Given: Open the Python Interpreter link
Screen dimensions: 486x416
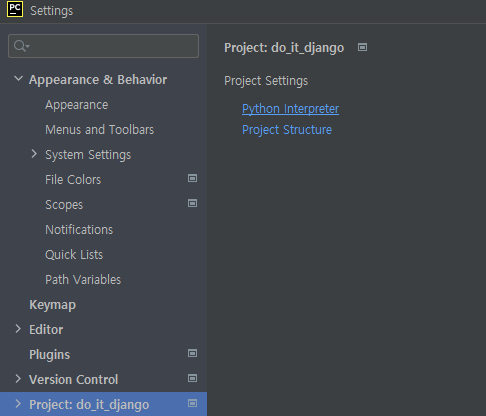Looking at the screenshot, I should [x=290, y=109].
